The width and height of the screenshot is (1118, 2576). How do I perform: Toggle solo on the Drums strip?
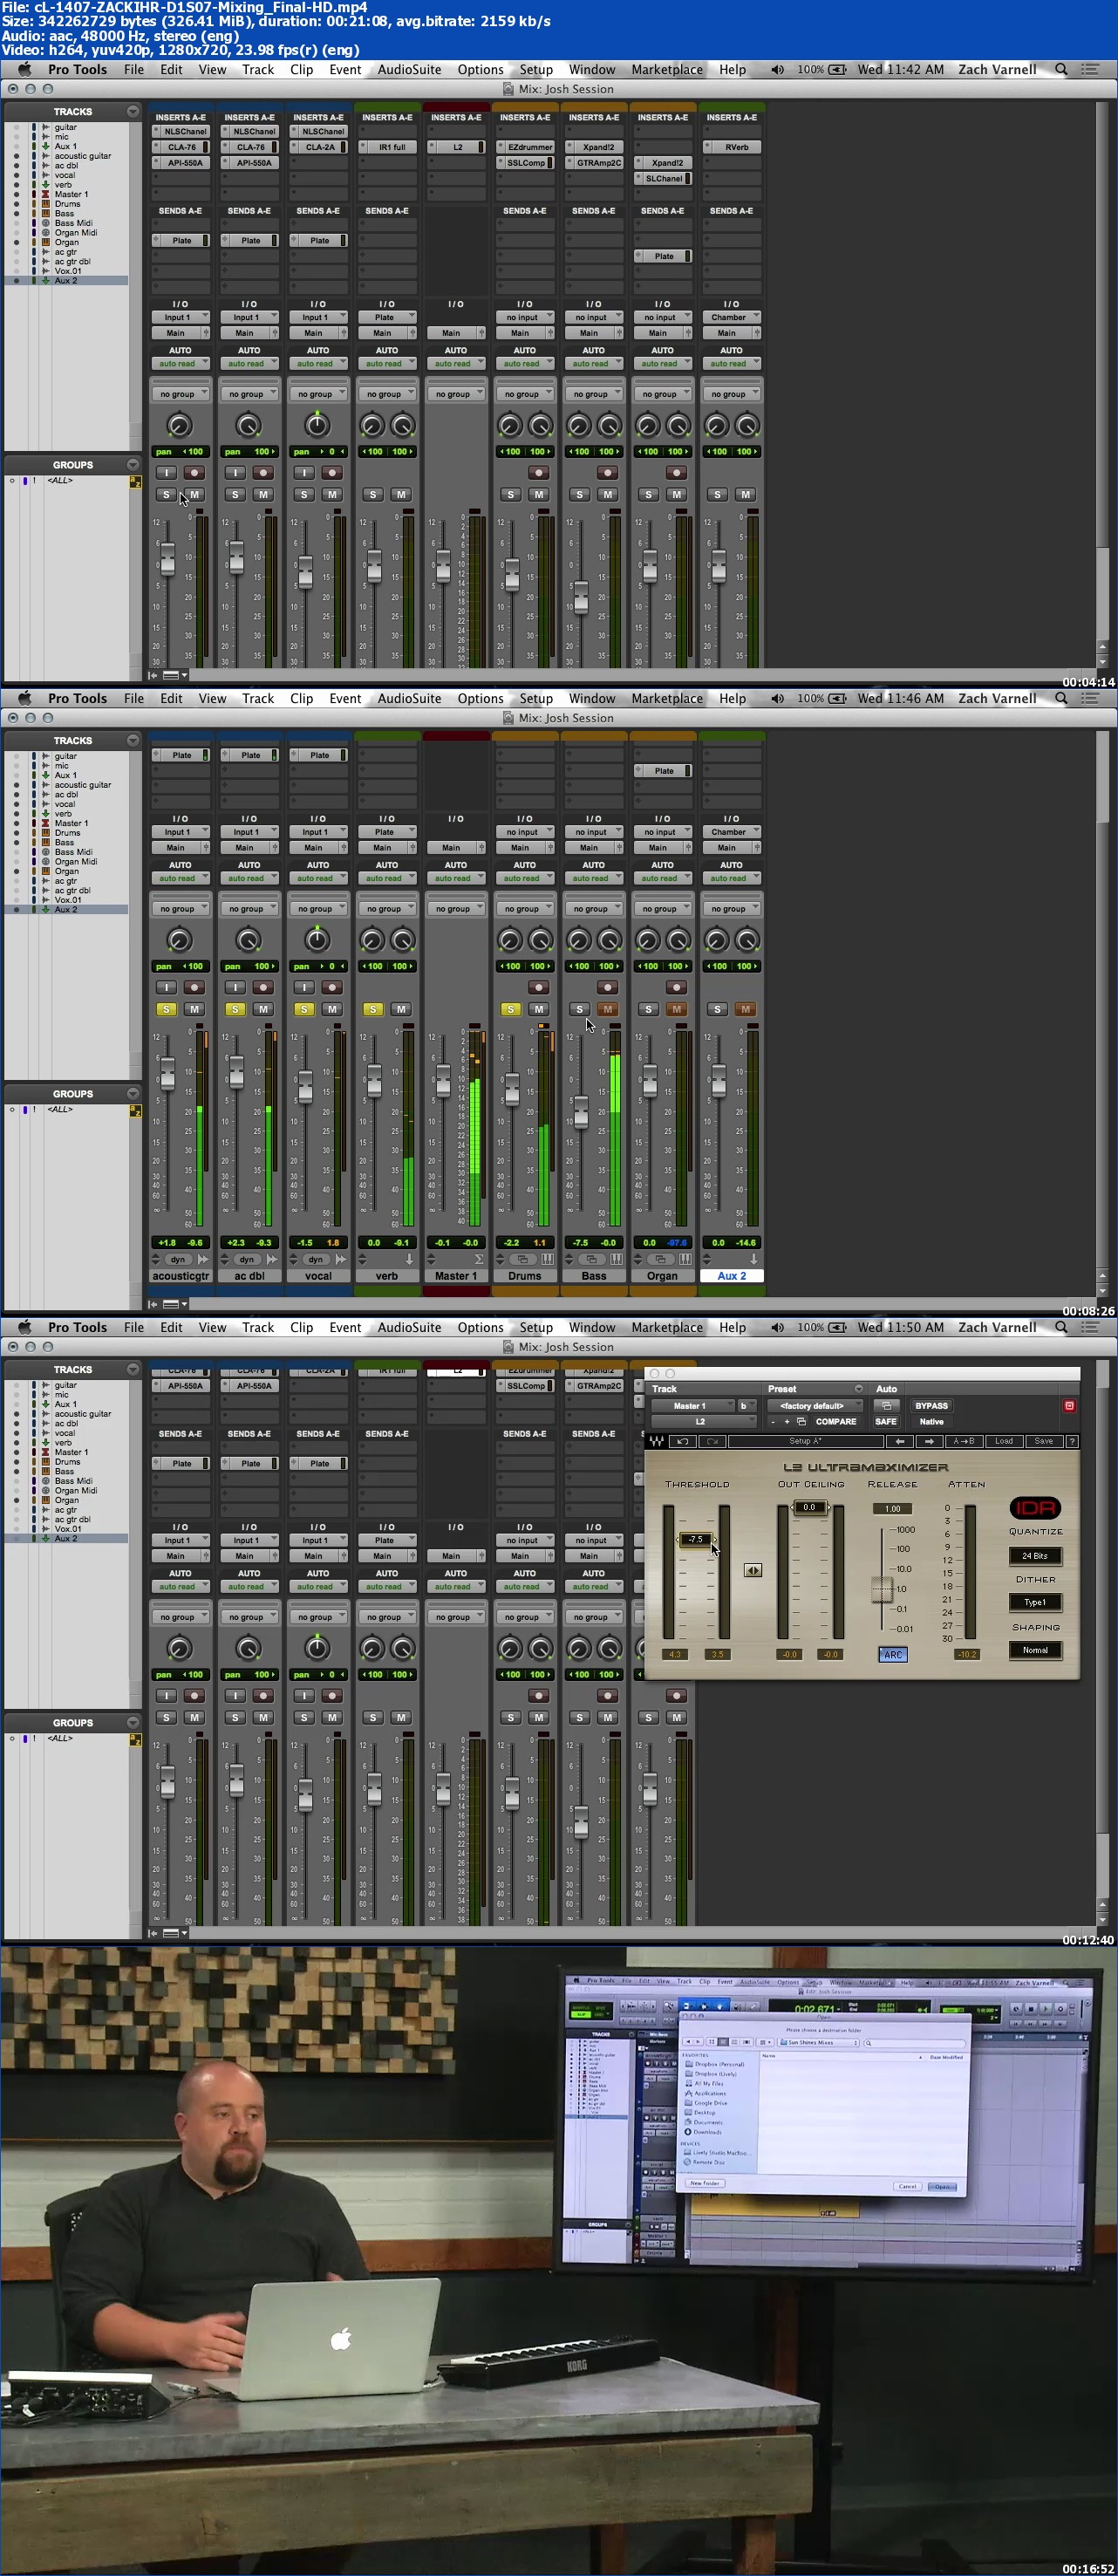510,1009
